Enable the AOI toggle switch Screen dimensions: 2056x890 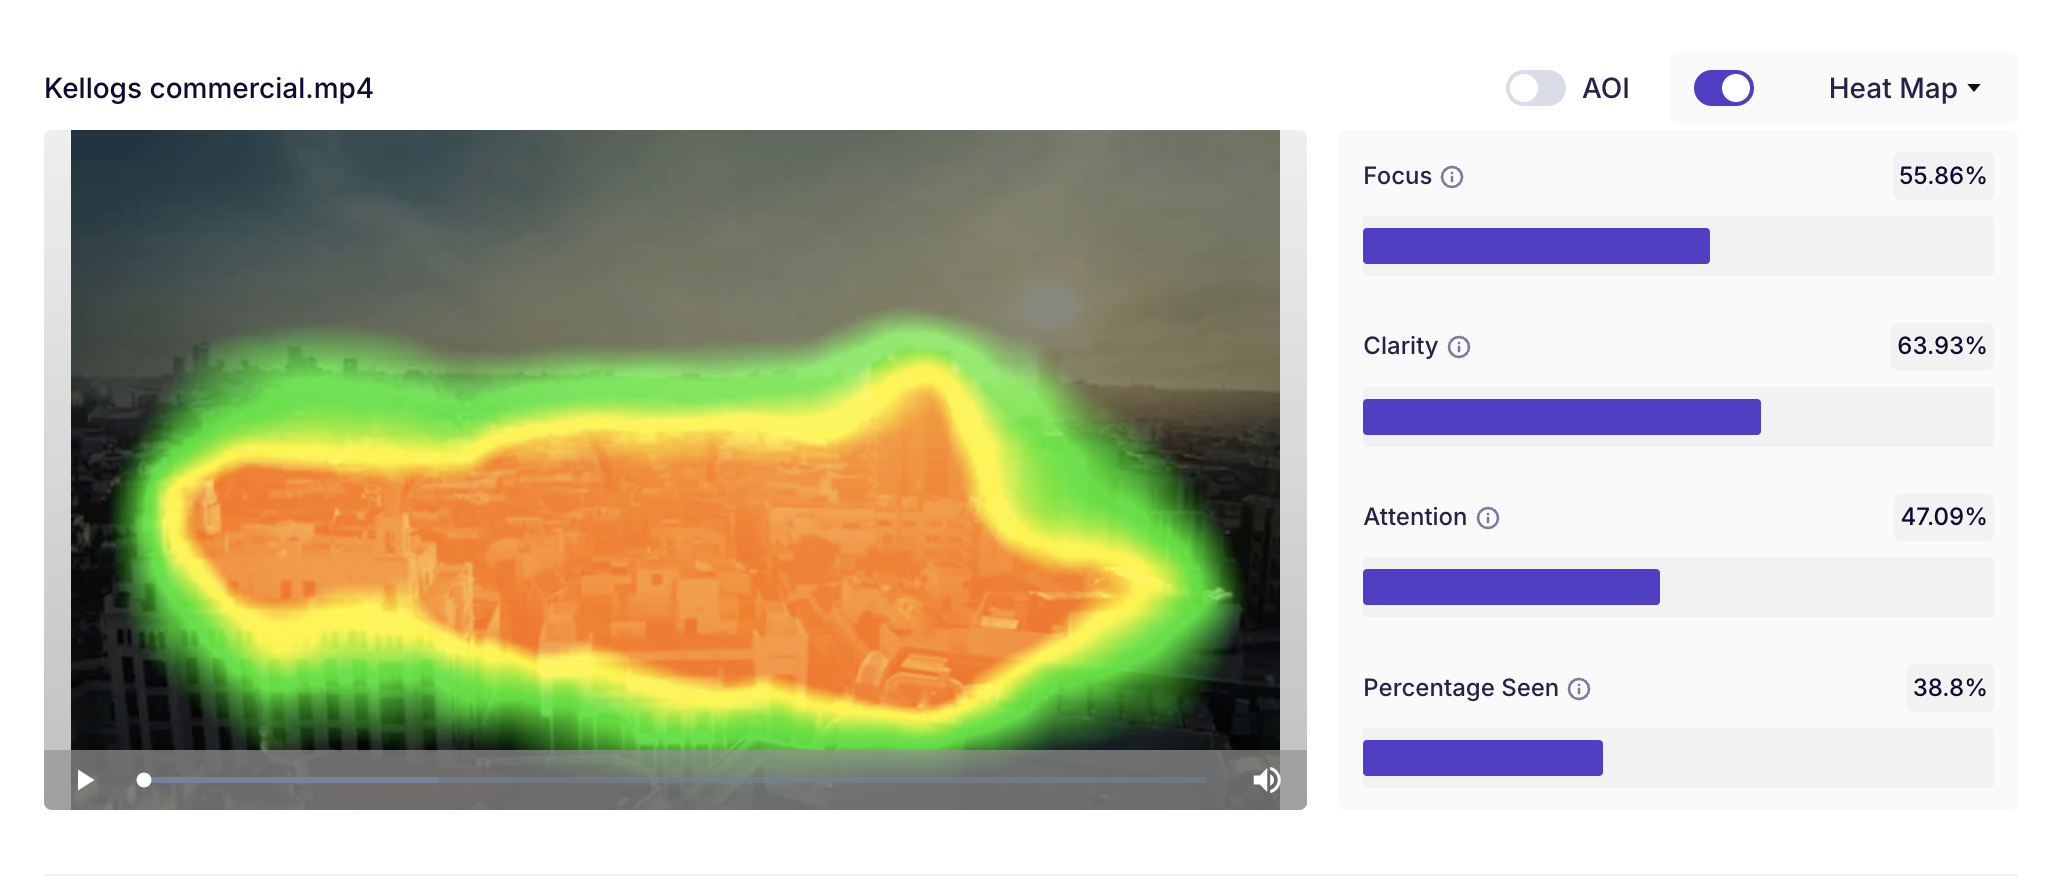click(1535, 88)
